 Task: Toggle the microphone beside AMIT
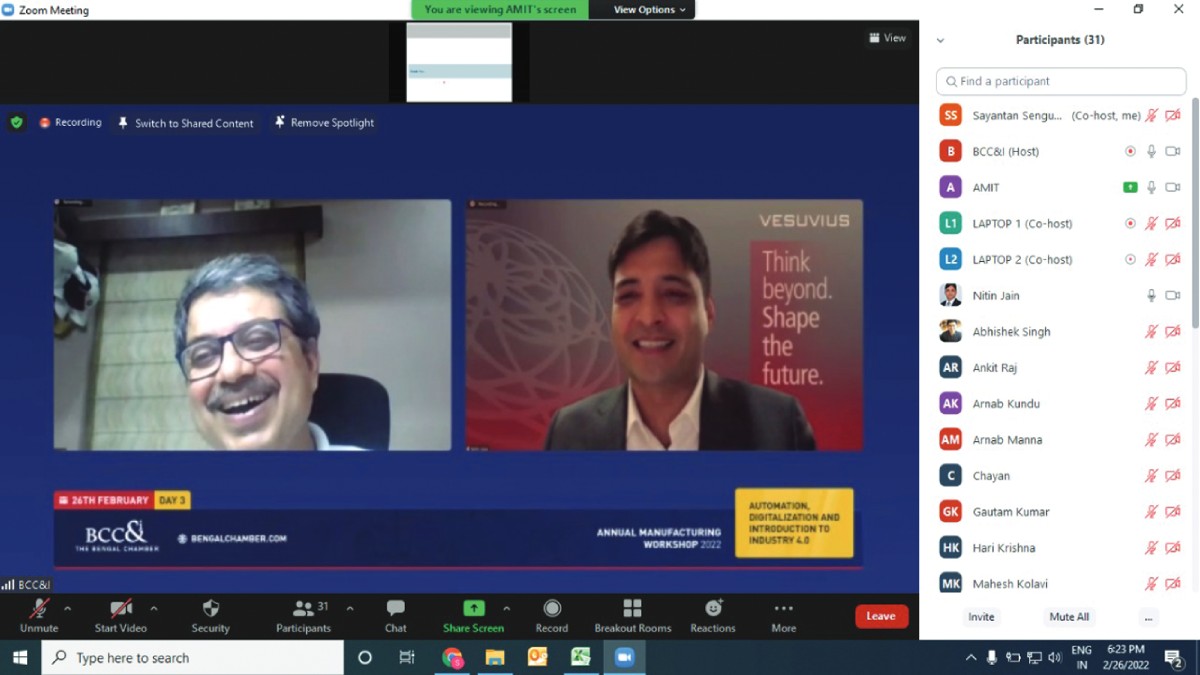point(1151,187)
